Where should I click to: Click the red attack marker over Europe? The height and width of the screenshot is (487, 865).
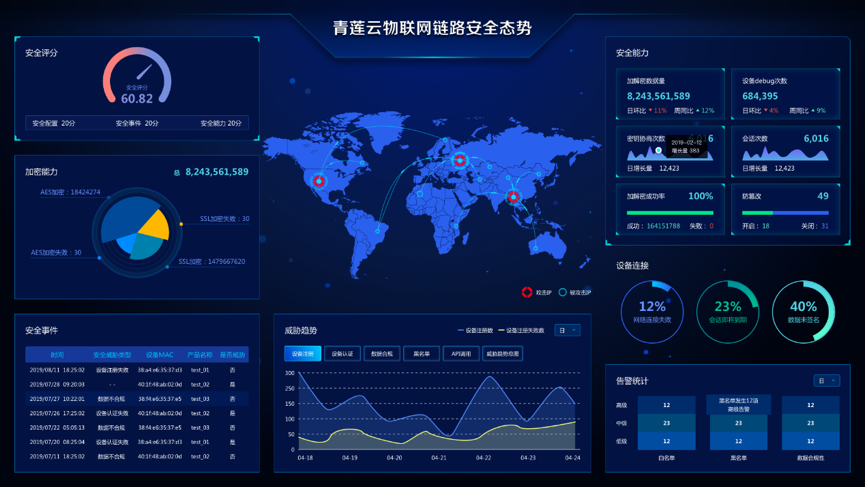[459, 160]
